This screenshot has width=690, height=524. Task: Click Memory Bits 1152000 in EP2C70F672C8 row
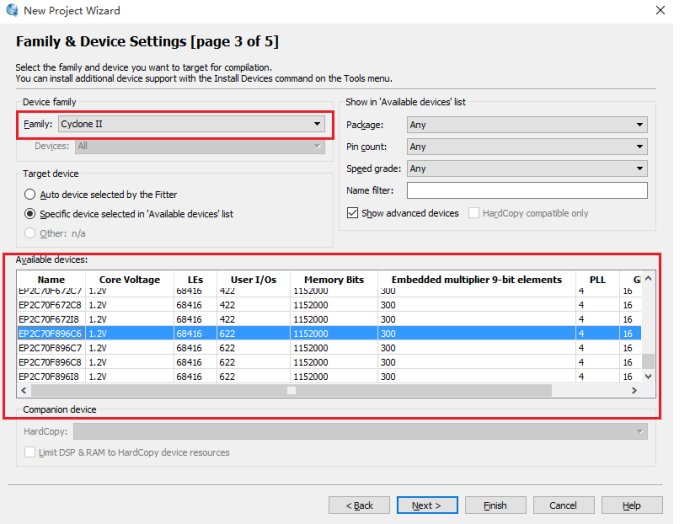(x=311, y=305)
